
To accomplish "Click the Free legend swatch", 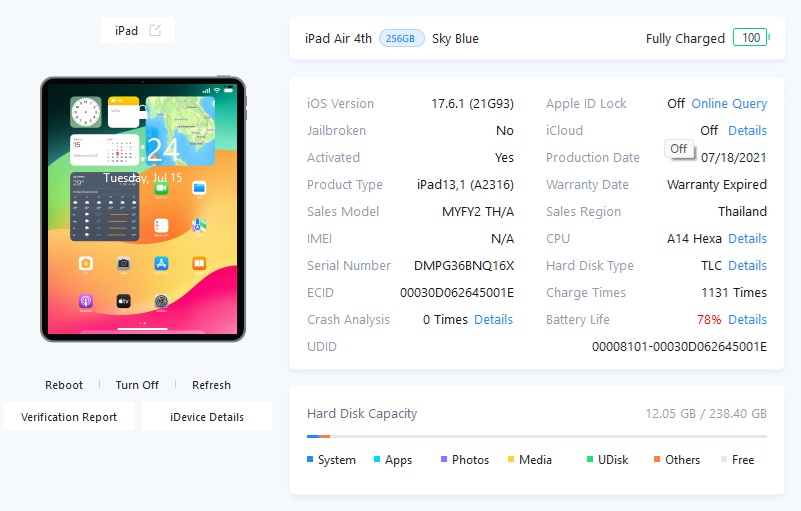I will [x=724, y=459].
